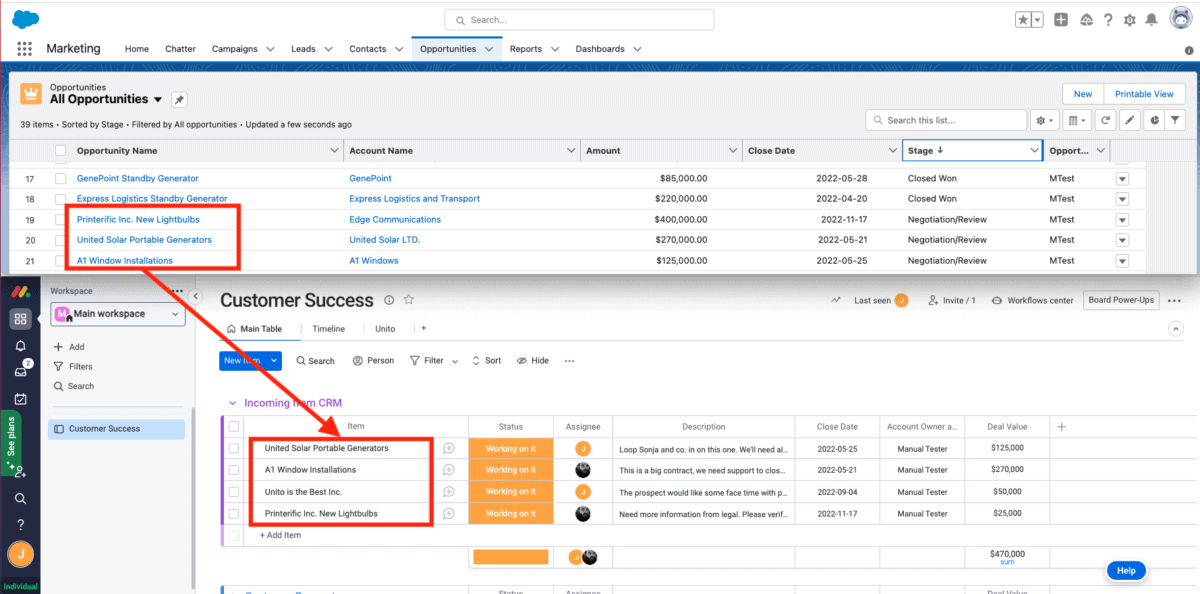Check the Unito is the Best Inc. row
The image size is (1200, 594).
(232, 491)
